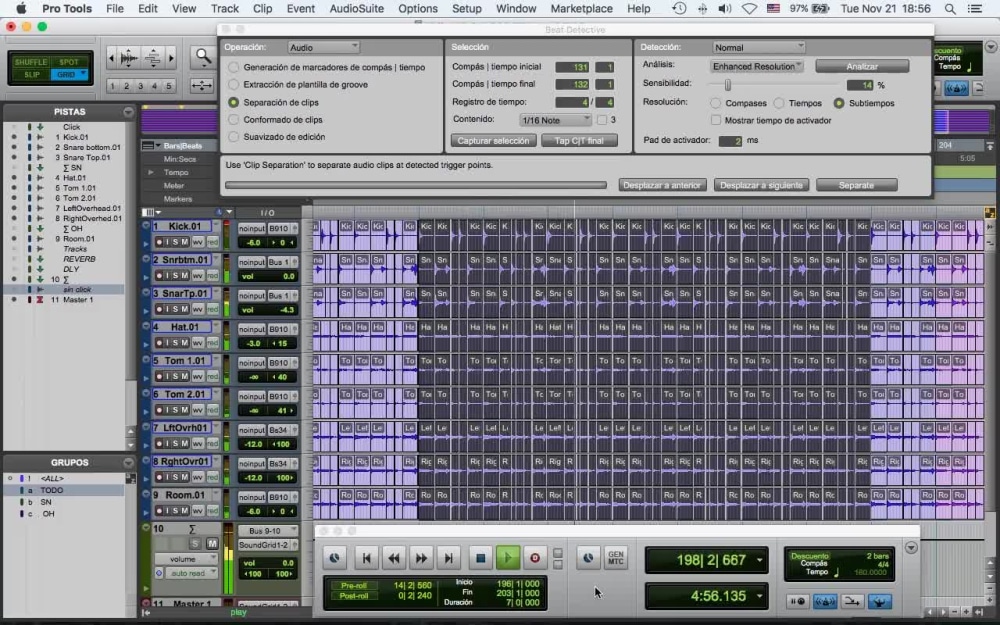The width and height of the screenshot is (1000, 625).
Task: Stop playback with the transport Stop button
Action: tap(481, 558)
